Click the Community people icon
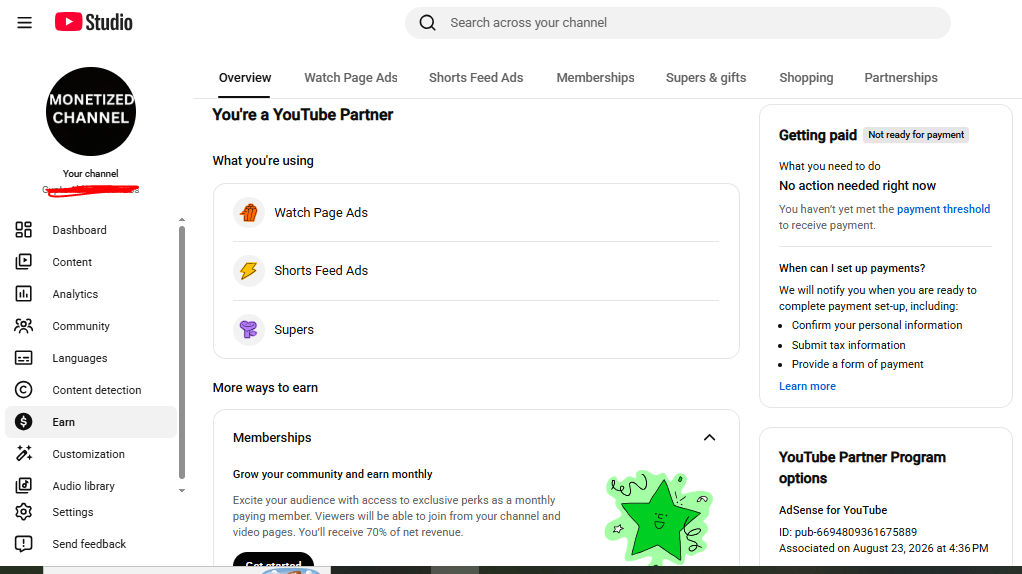The image size is (1022, 574). click(23, 326)
